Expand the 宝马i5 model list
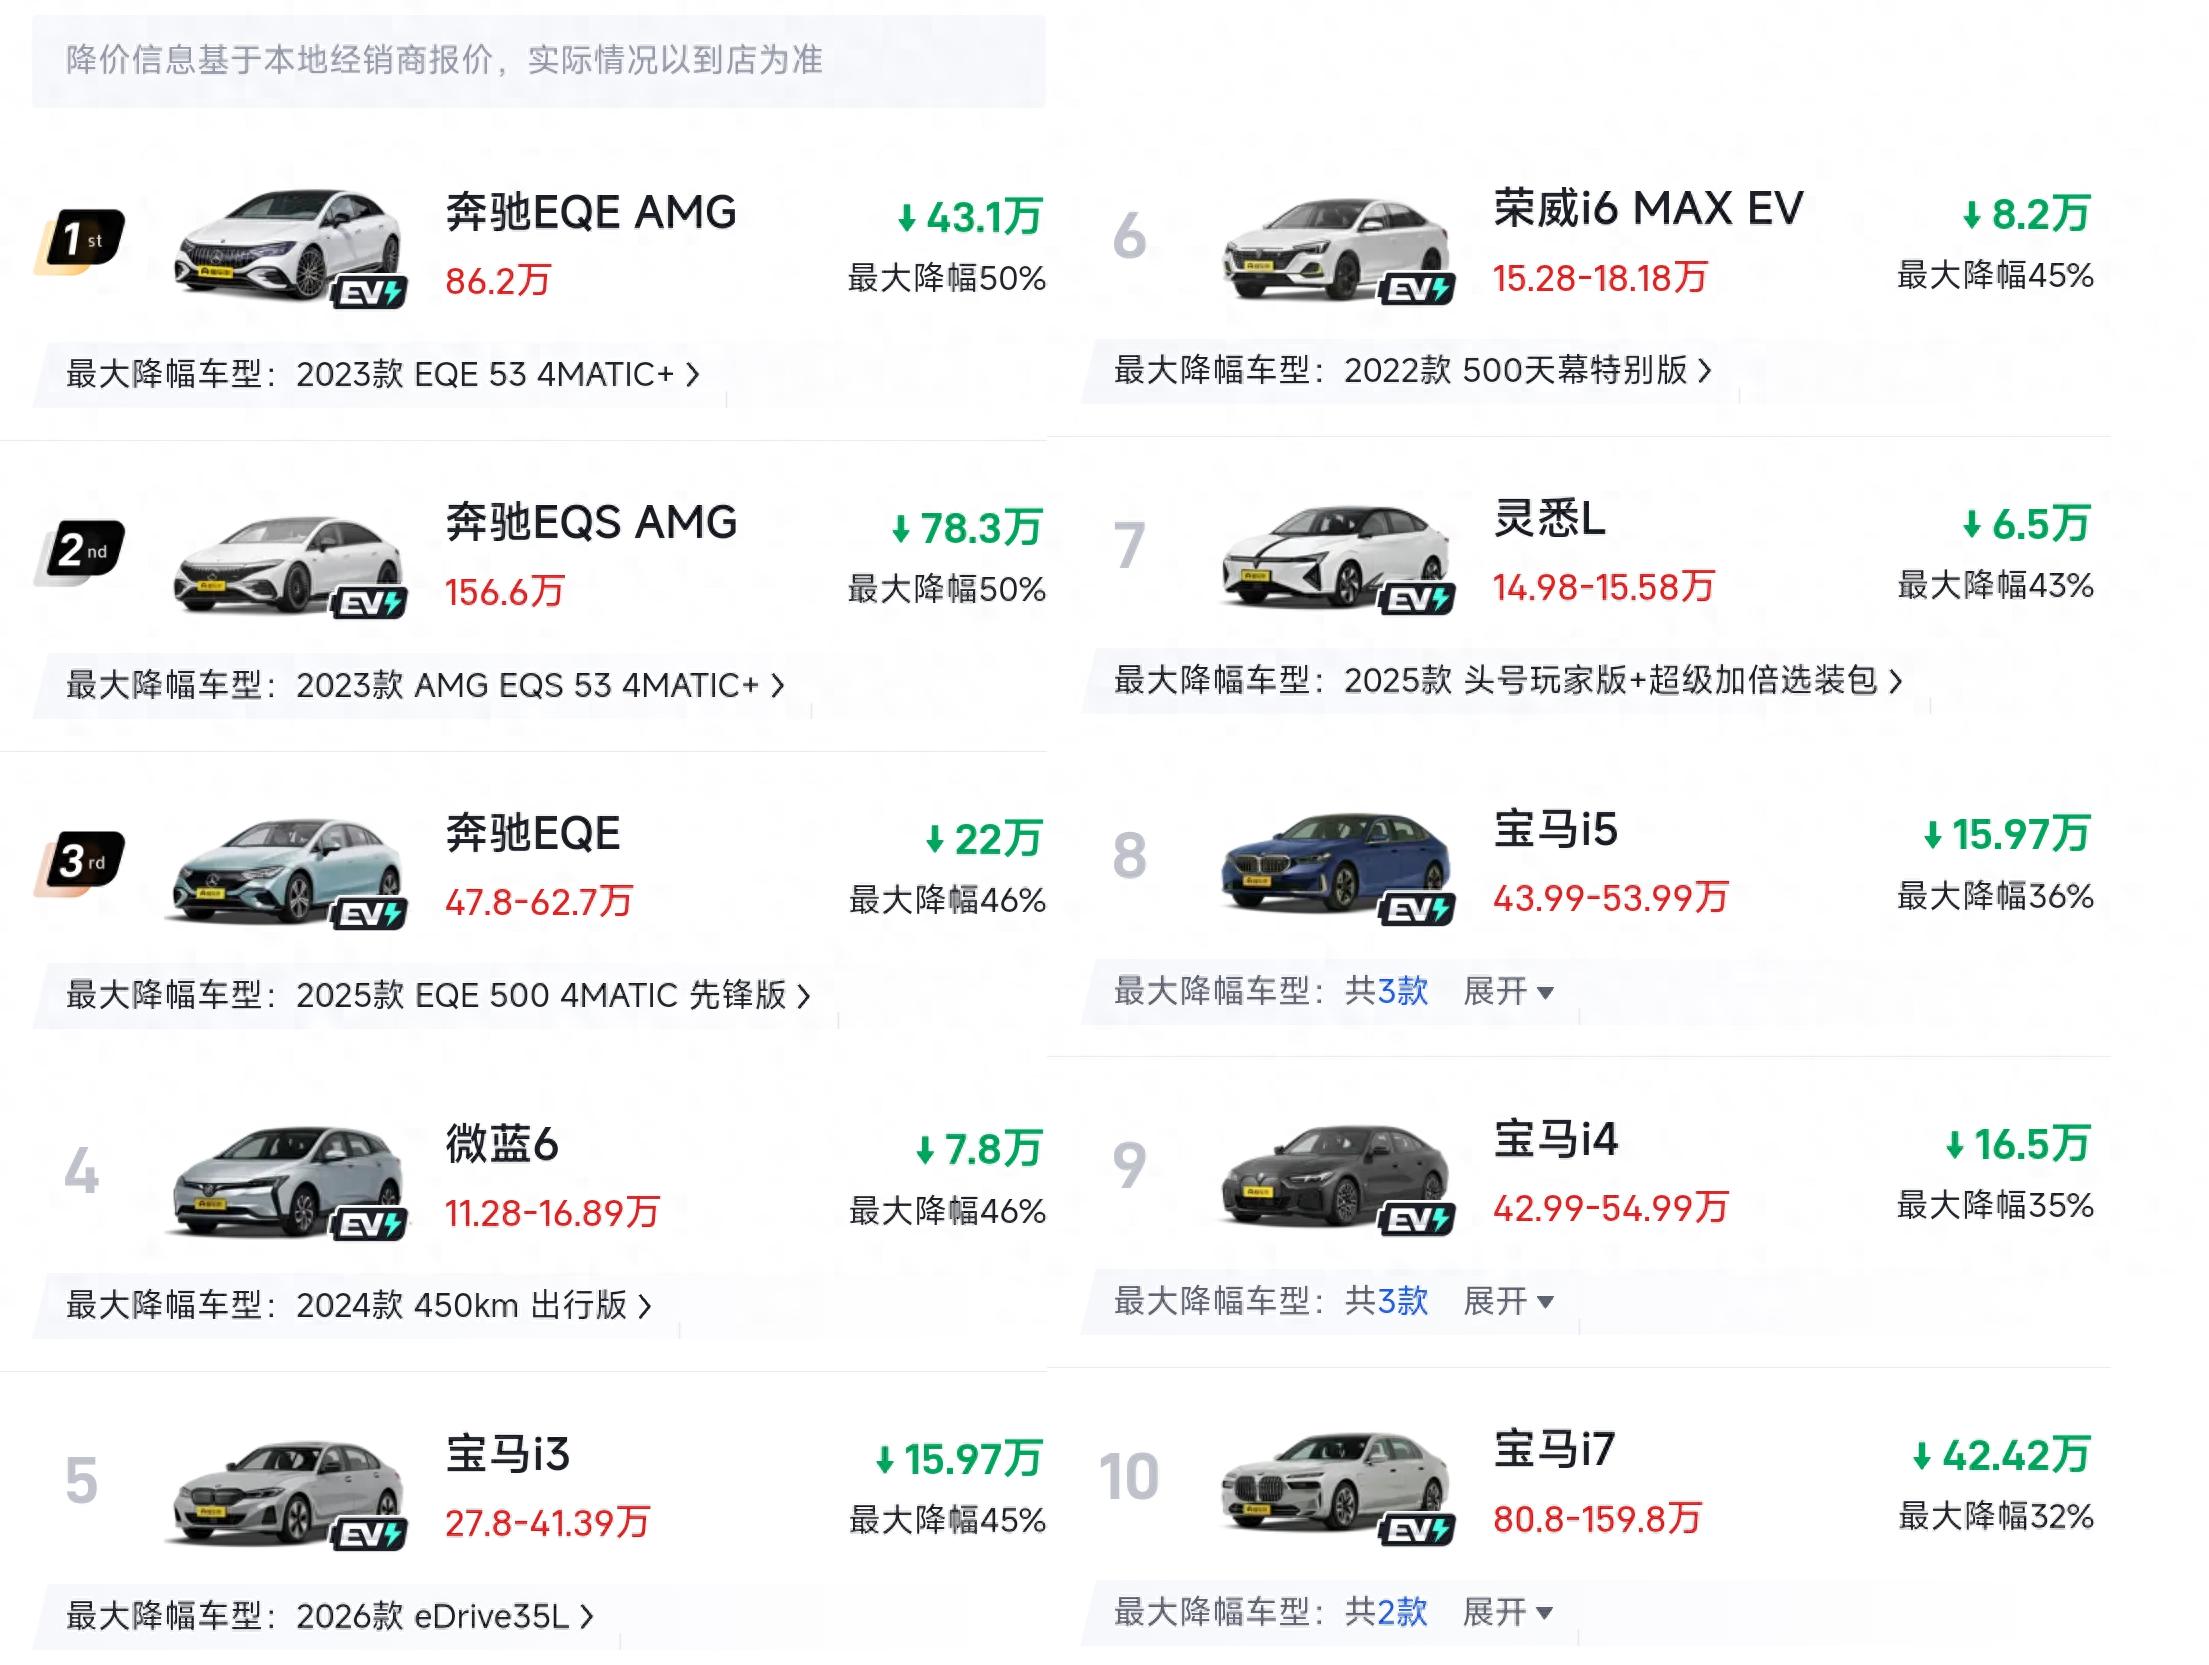 (1508, 992)
